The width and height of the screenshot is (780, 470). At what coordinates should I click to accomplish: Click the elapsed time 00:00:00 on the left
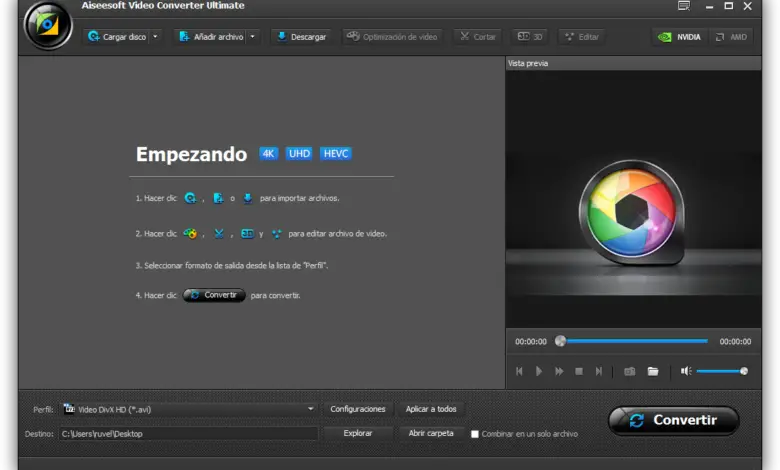531,342
